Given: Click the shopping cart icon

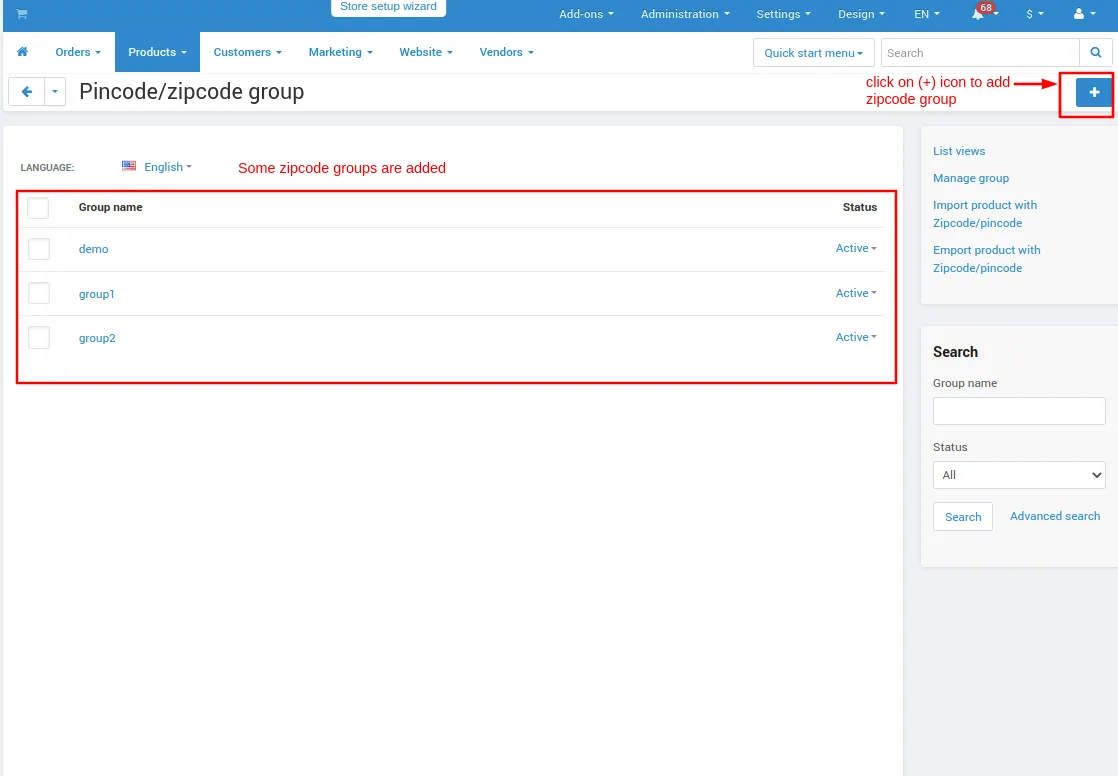Looking at the screenshot, I should pyautogui.click(x=22, y=14).
